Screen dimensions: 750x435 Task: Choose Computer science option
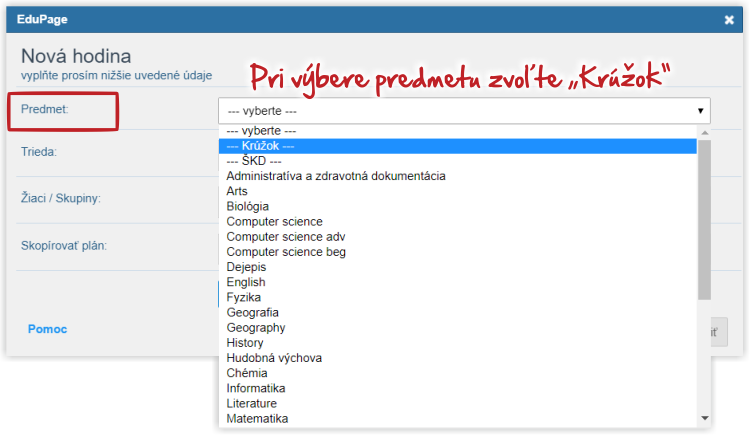(458, 222)
